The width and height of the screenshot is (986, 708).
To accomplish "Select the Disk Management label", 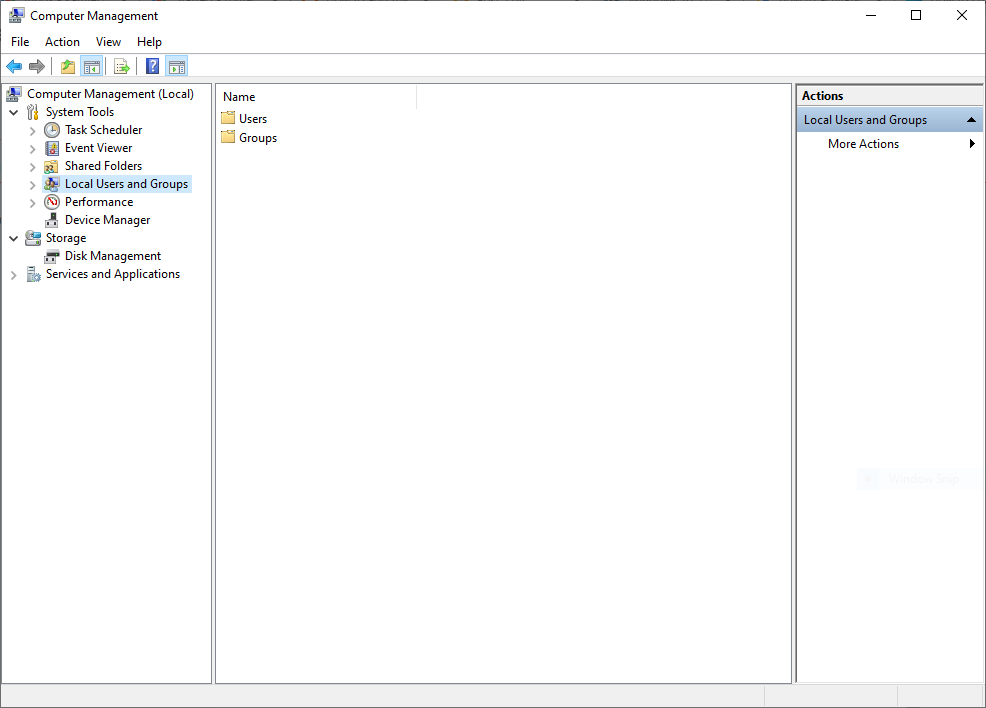I will [113, 256].
